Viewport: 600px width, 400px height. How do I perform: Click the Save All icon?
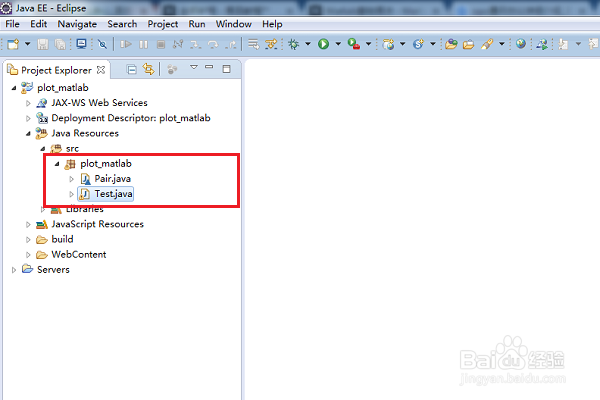point(60,44)
